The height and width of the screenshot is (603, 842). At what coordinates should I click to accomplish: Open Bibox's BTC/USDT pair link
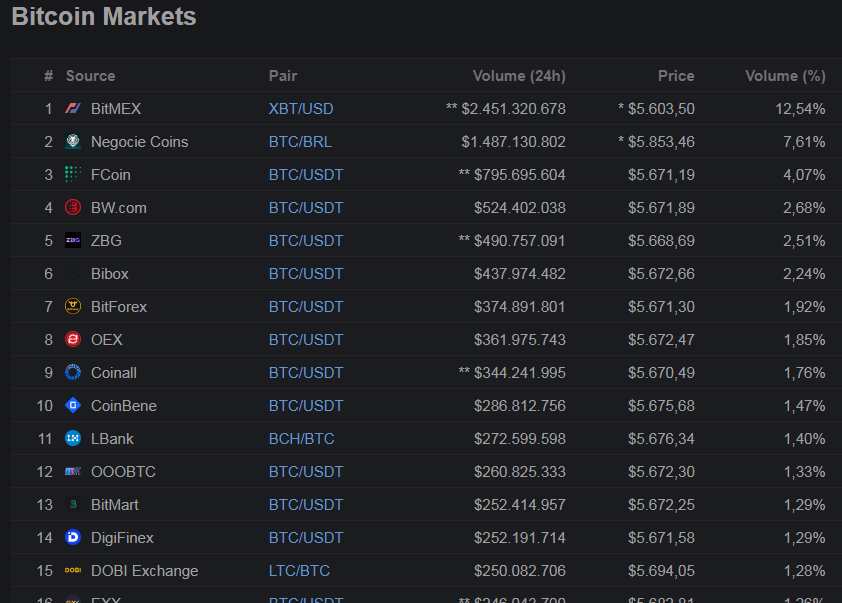(306, 274)
